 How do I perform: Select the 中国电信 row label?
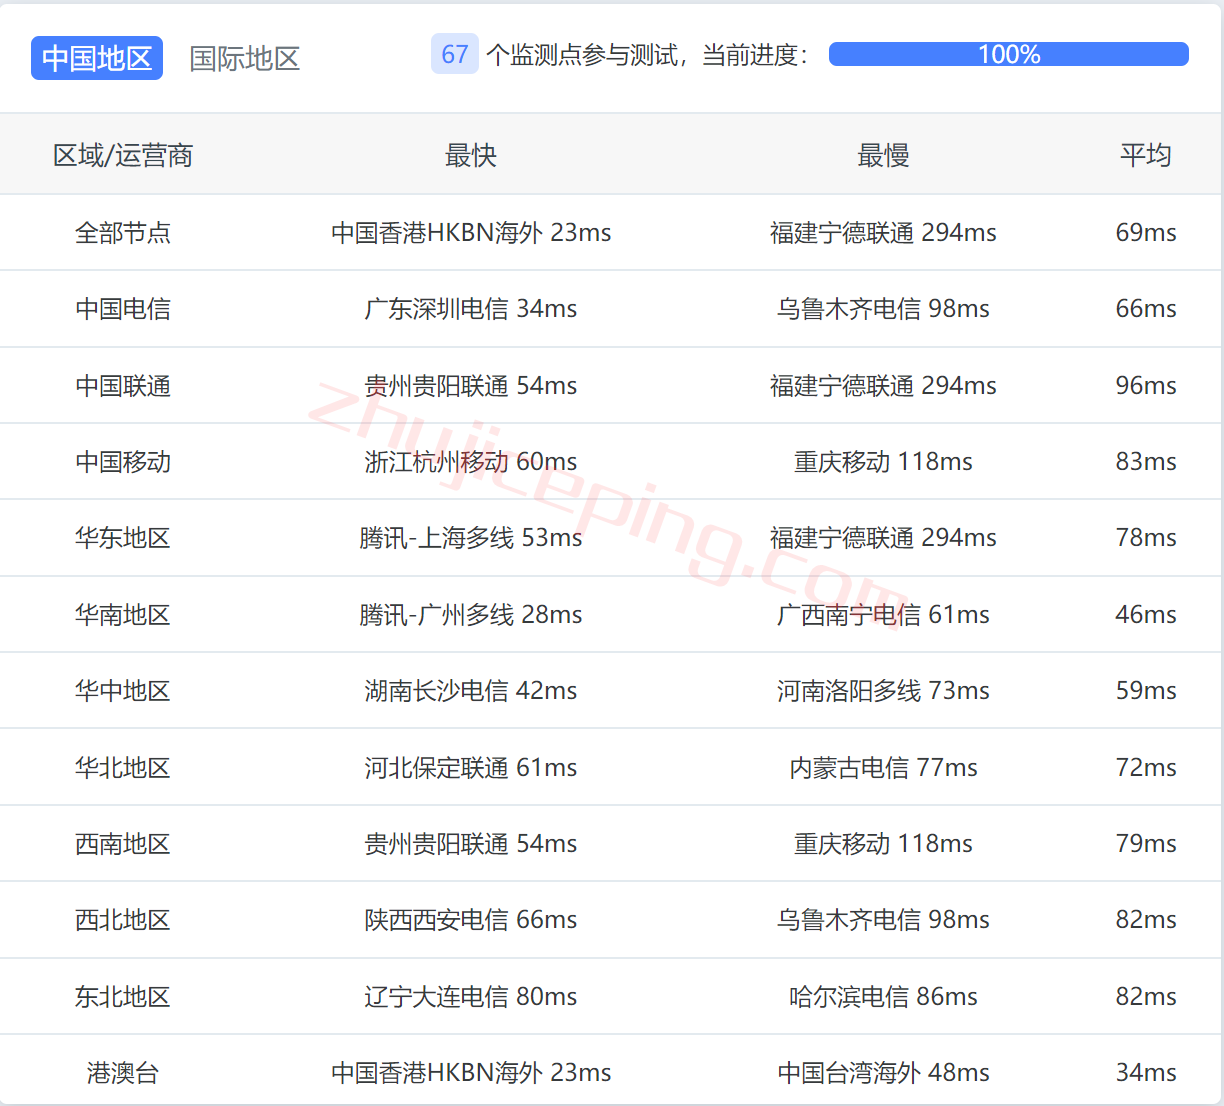(x=123, y=309)
